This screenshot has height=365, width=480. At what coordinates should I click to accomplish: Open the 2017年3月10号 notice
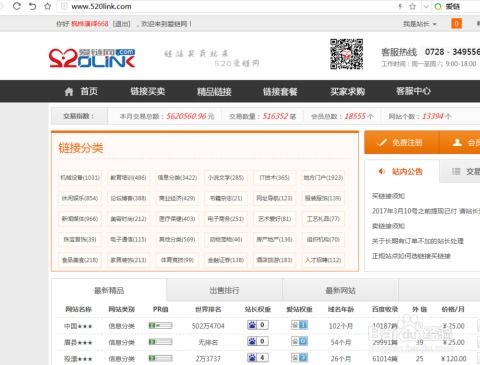426,211
